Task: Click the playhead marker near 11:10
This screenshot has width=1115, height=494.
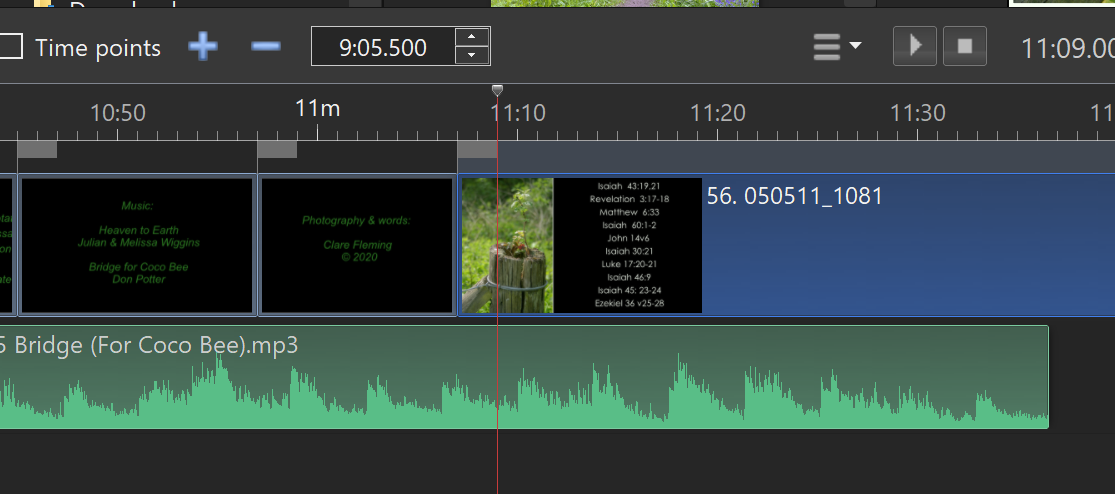Action: [497, 92]
